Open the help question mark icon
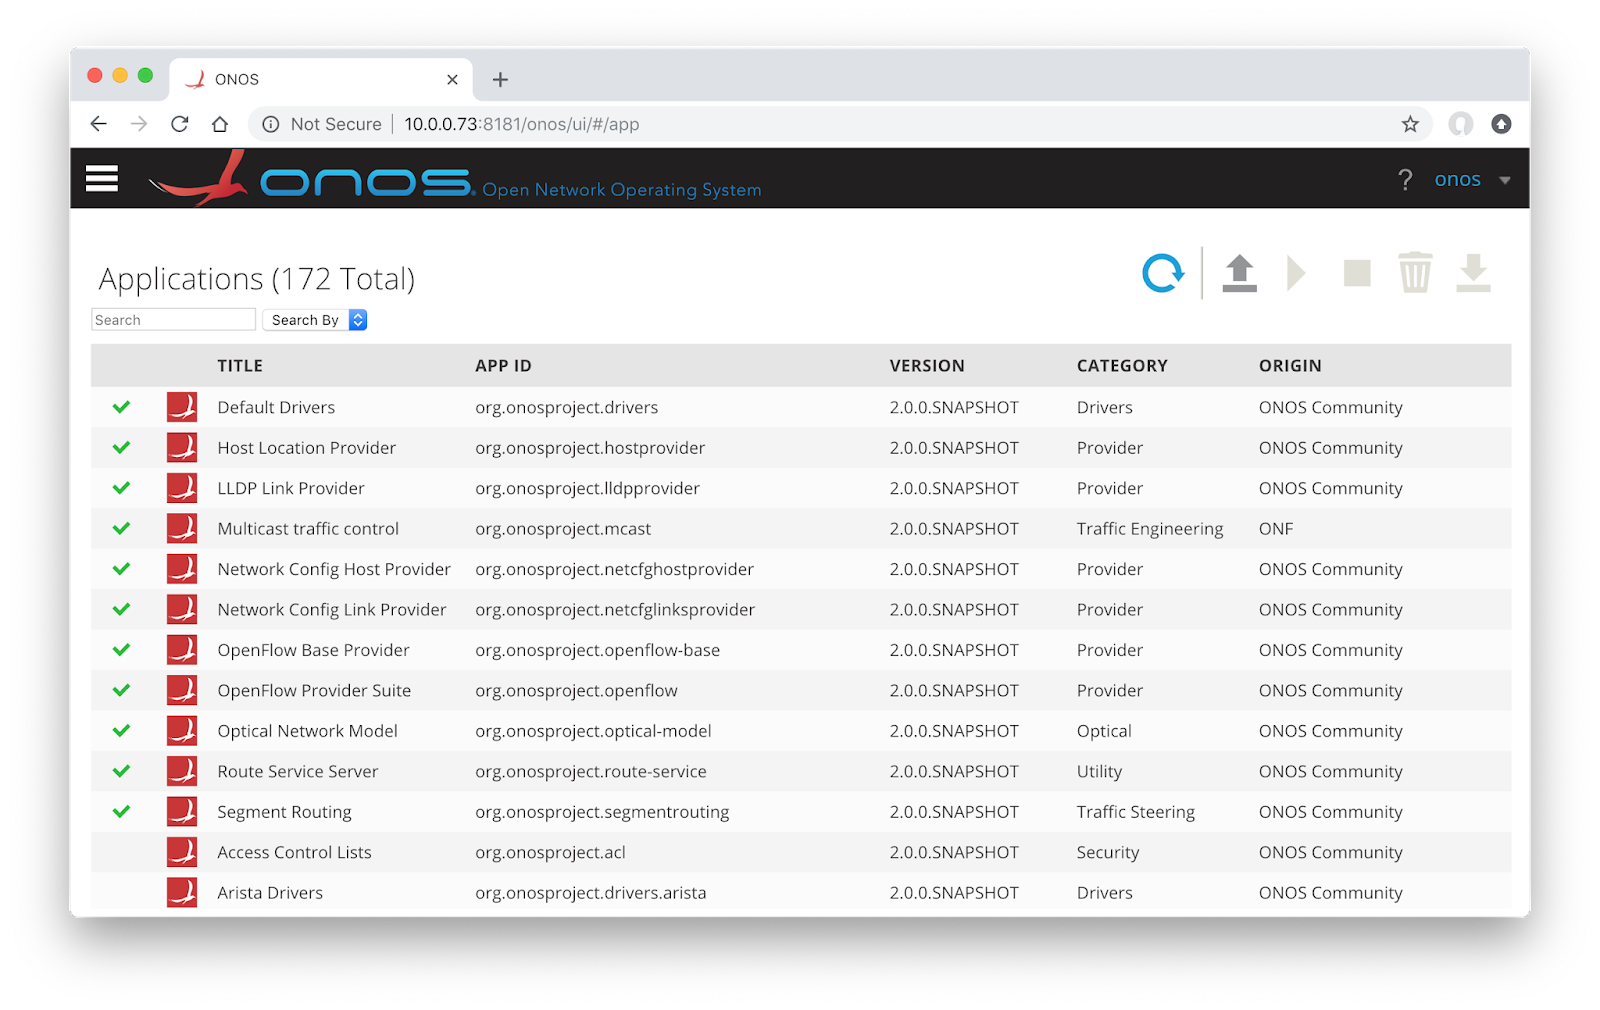 pos(1405,179)
